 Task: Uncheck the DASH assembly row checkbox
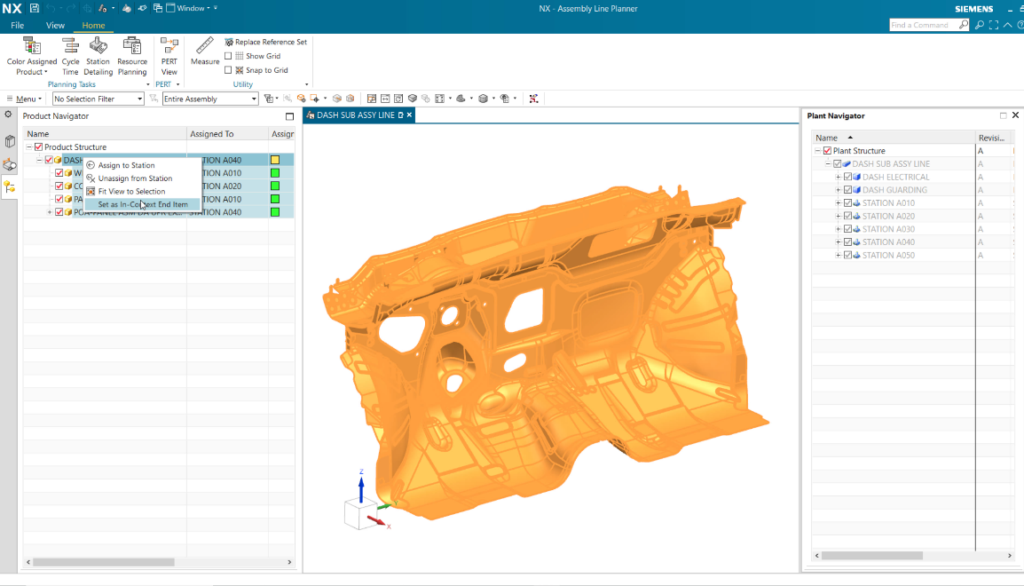pos(49,160)
